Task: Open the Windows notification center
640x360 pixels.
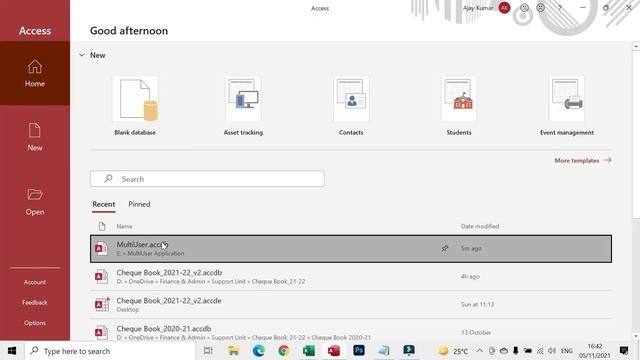Action: click(x=624, y=351)
